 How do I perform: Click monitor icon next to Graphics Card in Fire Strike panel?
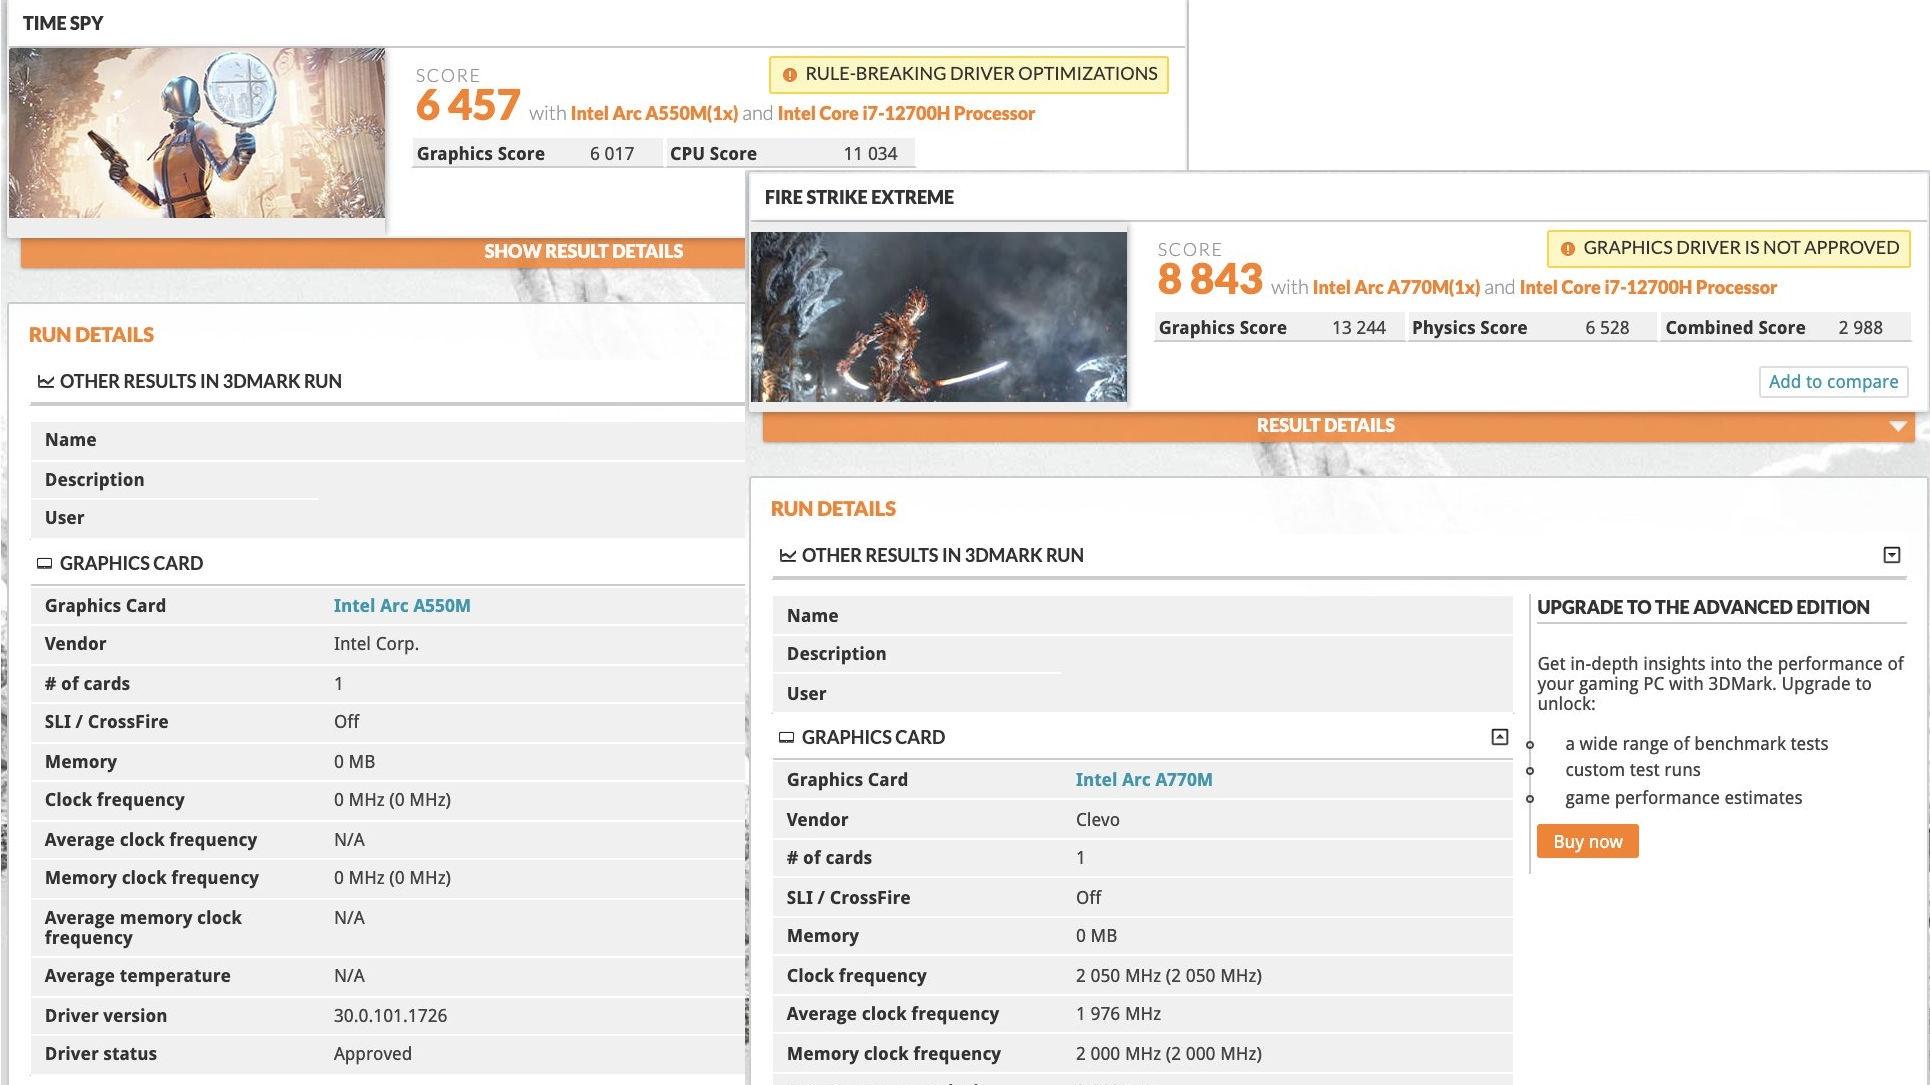(786, 737)
